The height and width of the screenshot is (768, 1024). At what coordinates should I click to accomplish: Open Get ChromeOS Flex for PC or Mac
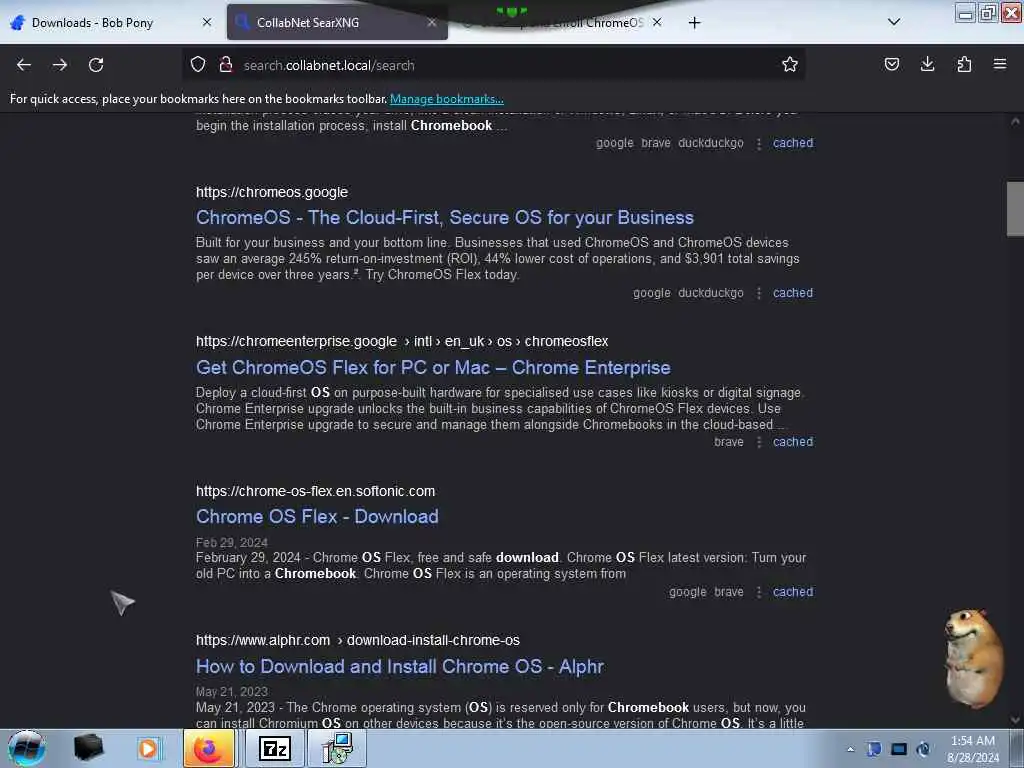click(433, 368)
